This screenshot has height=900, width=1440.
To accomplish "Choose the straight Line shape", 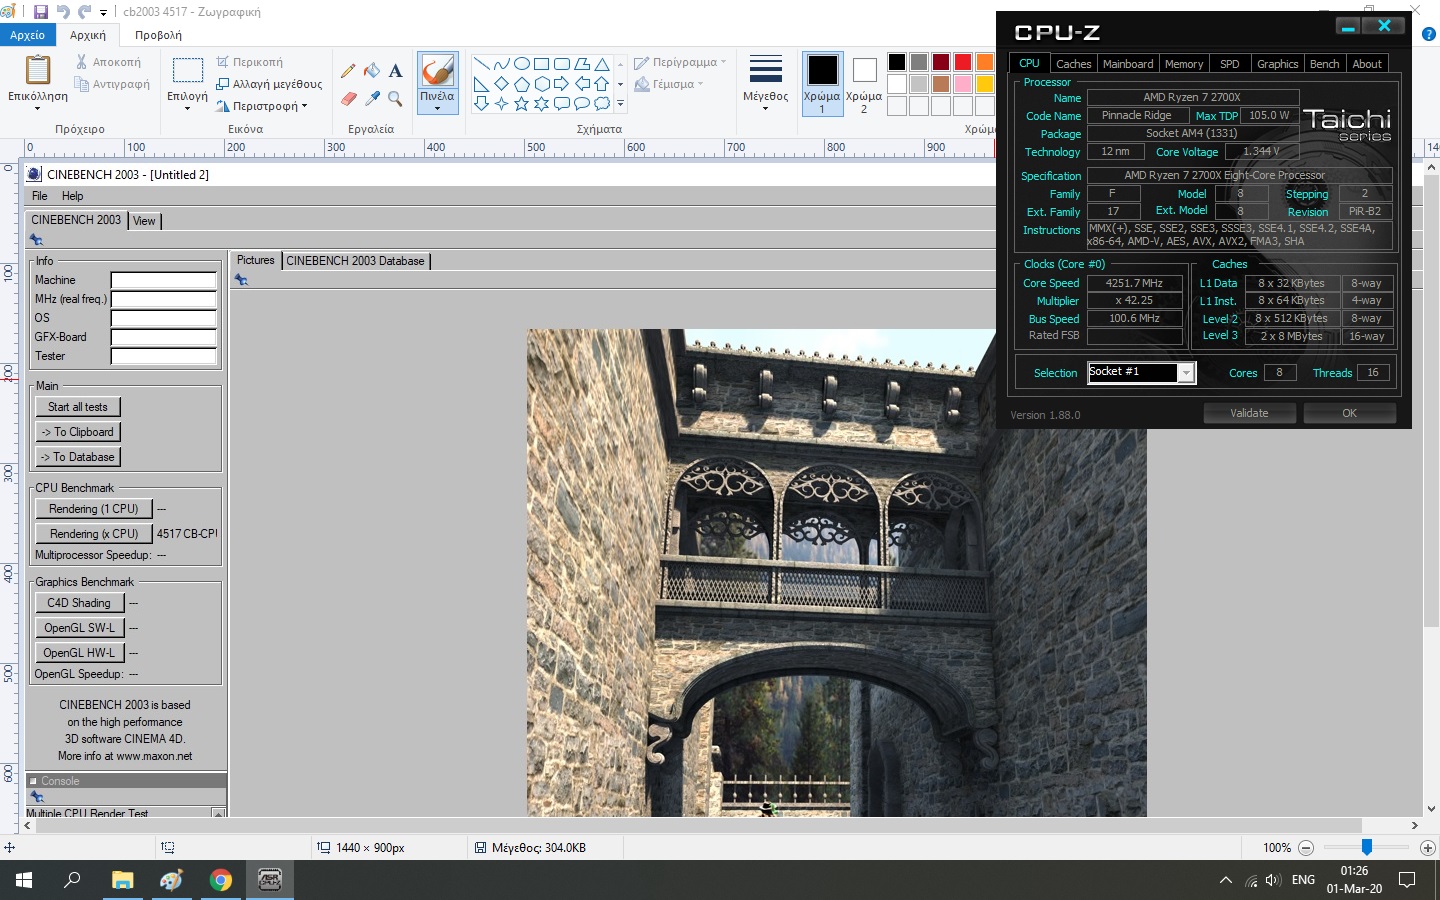I will click(x=481, y=64).
